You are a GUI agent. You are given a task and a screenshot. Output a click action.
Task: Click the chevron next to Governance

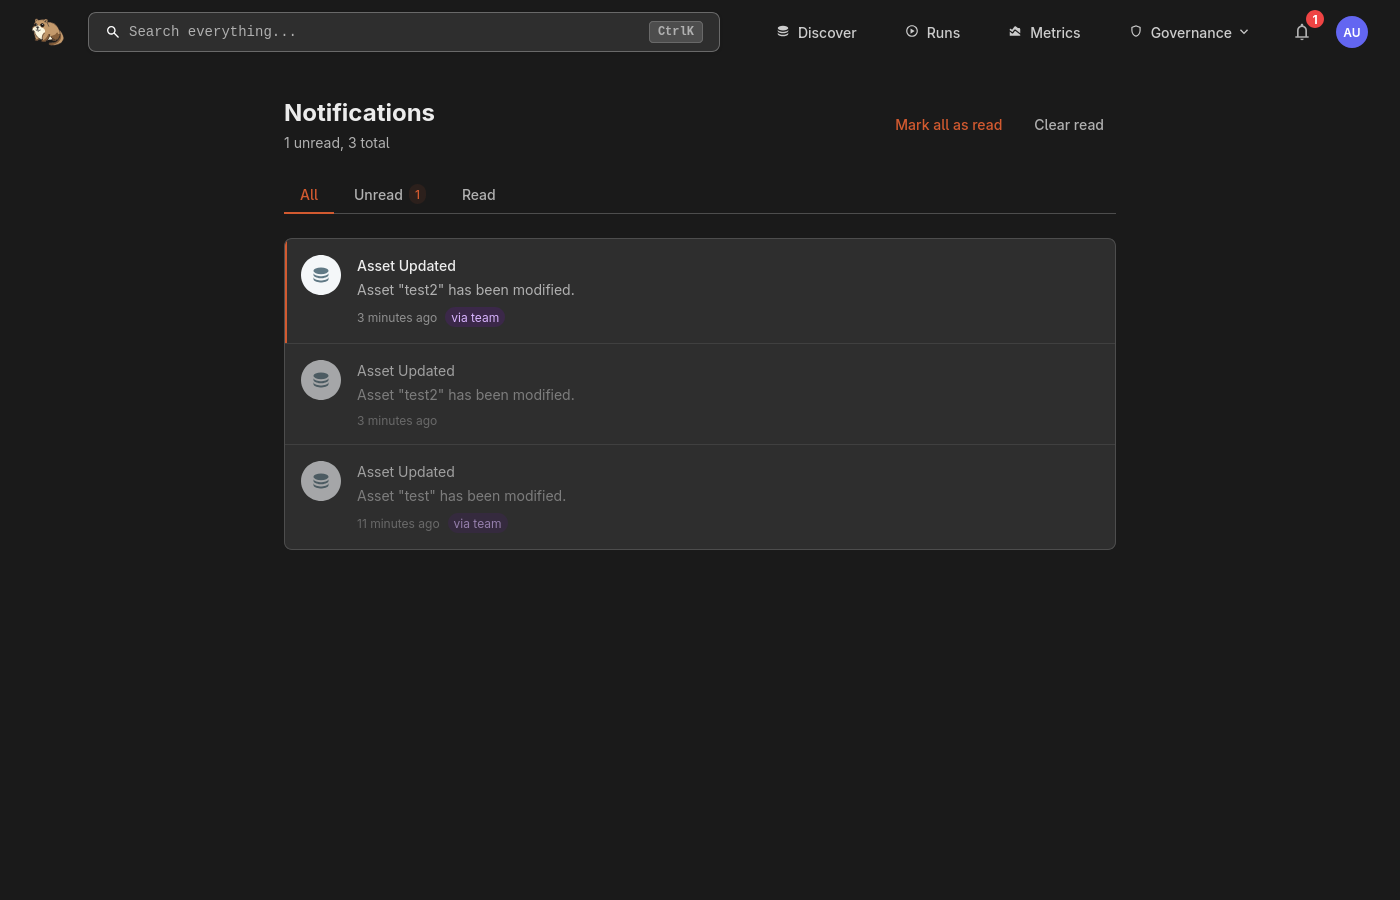pos(1244,32)
